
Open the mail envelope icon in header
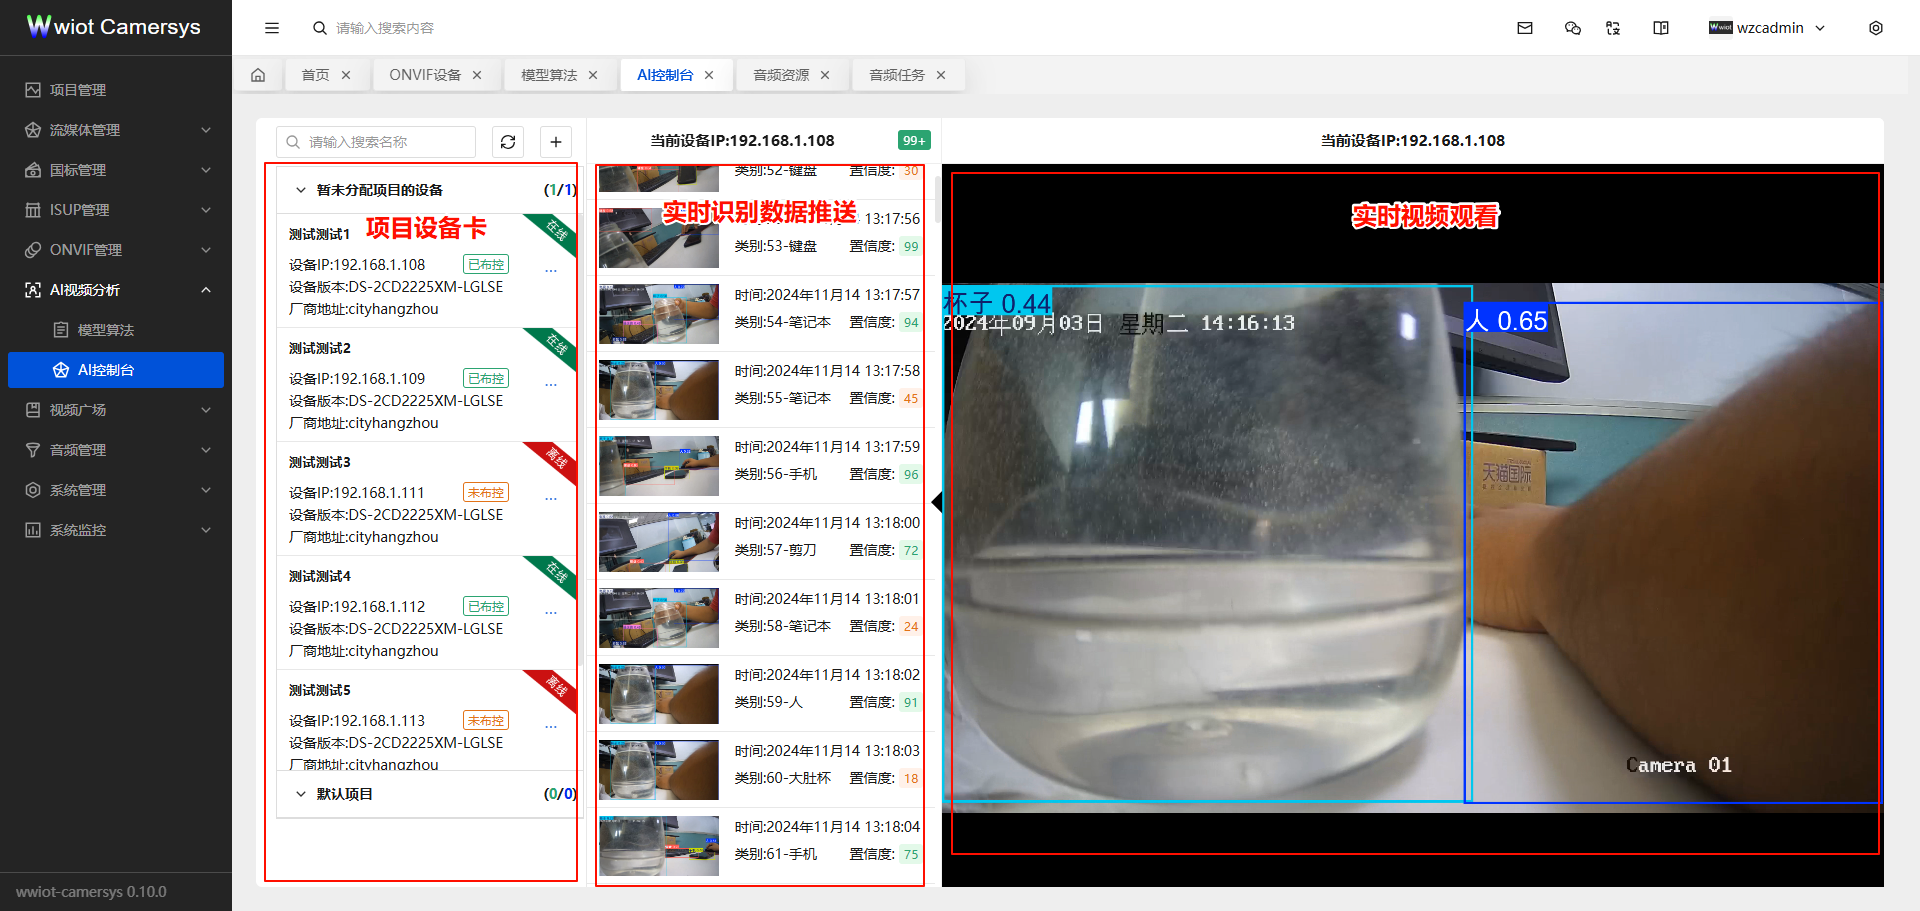point(1525,28)
